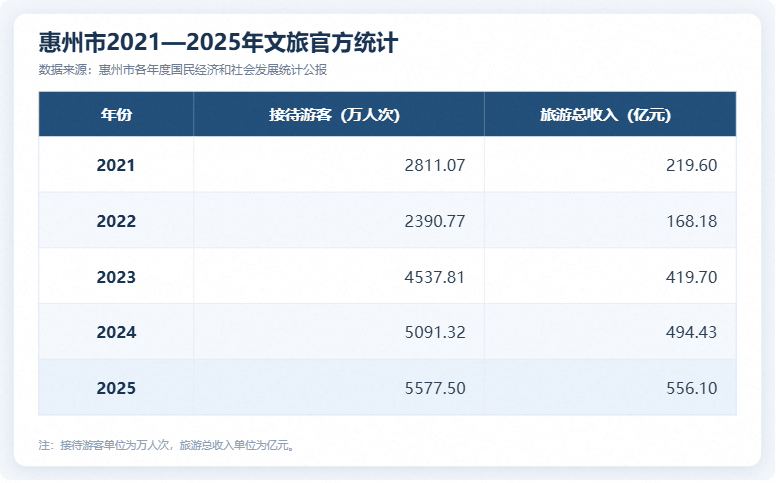Click visitor value 5577.50
The image size is (776, 483).
[435, 388]
